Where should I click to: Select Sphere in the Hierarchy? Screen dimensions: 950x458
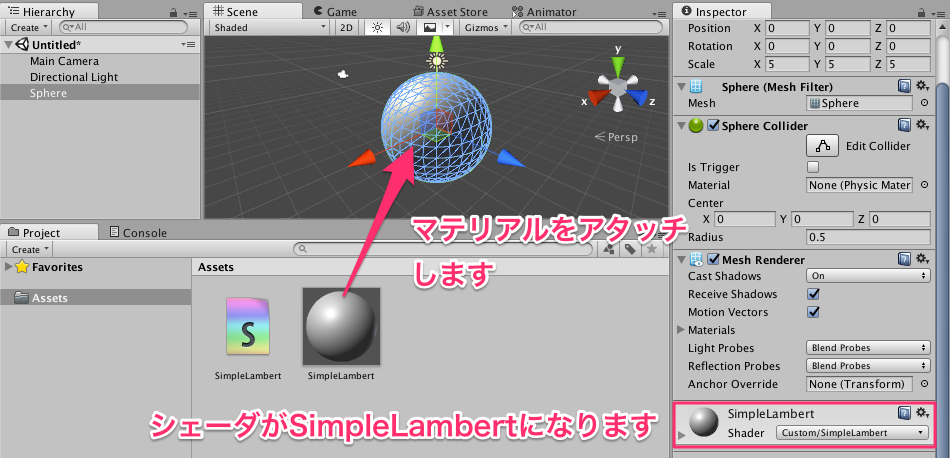(x=100, y=93)
